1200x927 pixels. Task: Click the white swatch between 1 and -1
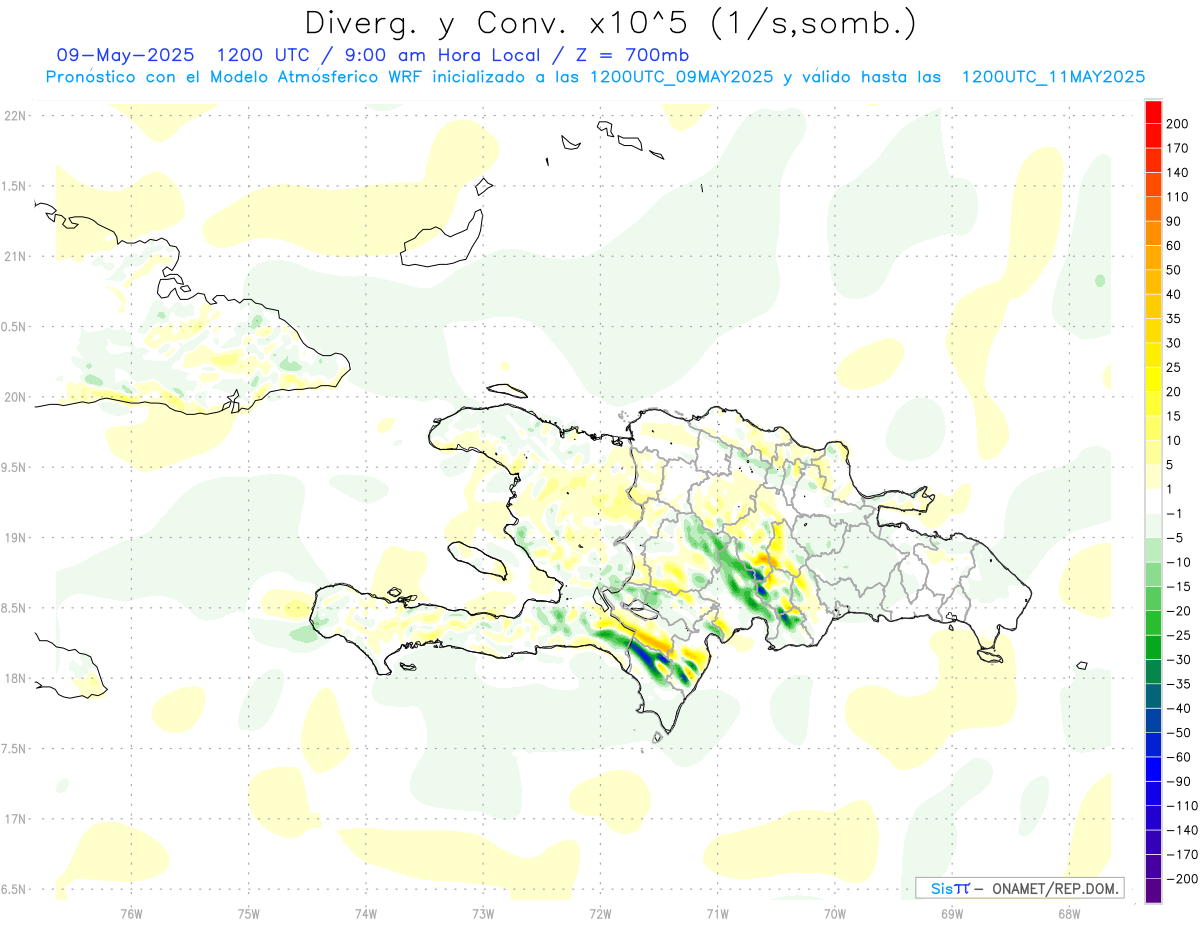(x=1153, y=501)
